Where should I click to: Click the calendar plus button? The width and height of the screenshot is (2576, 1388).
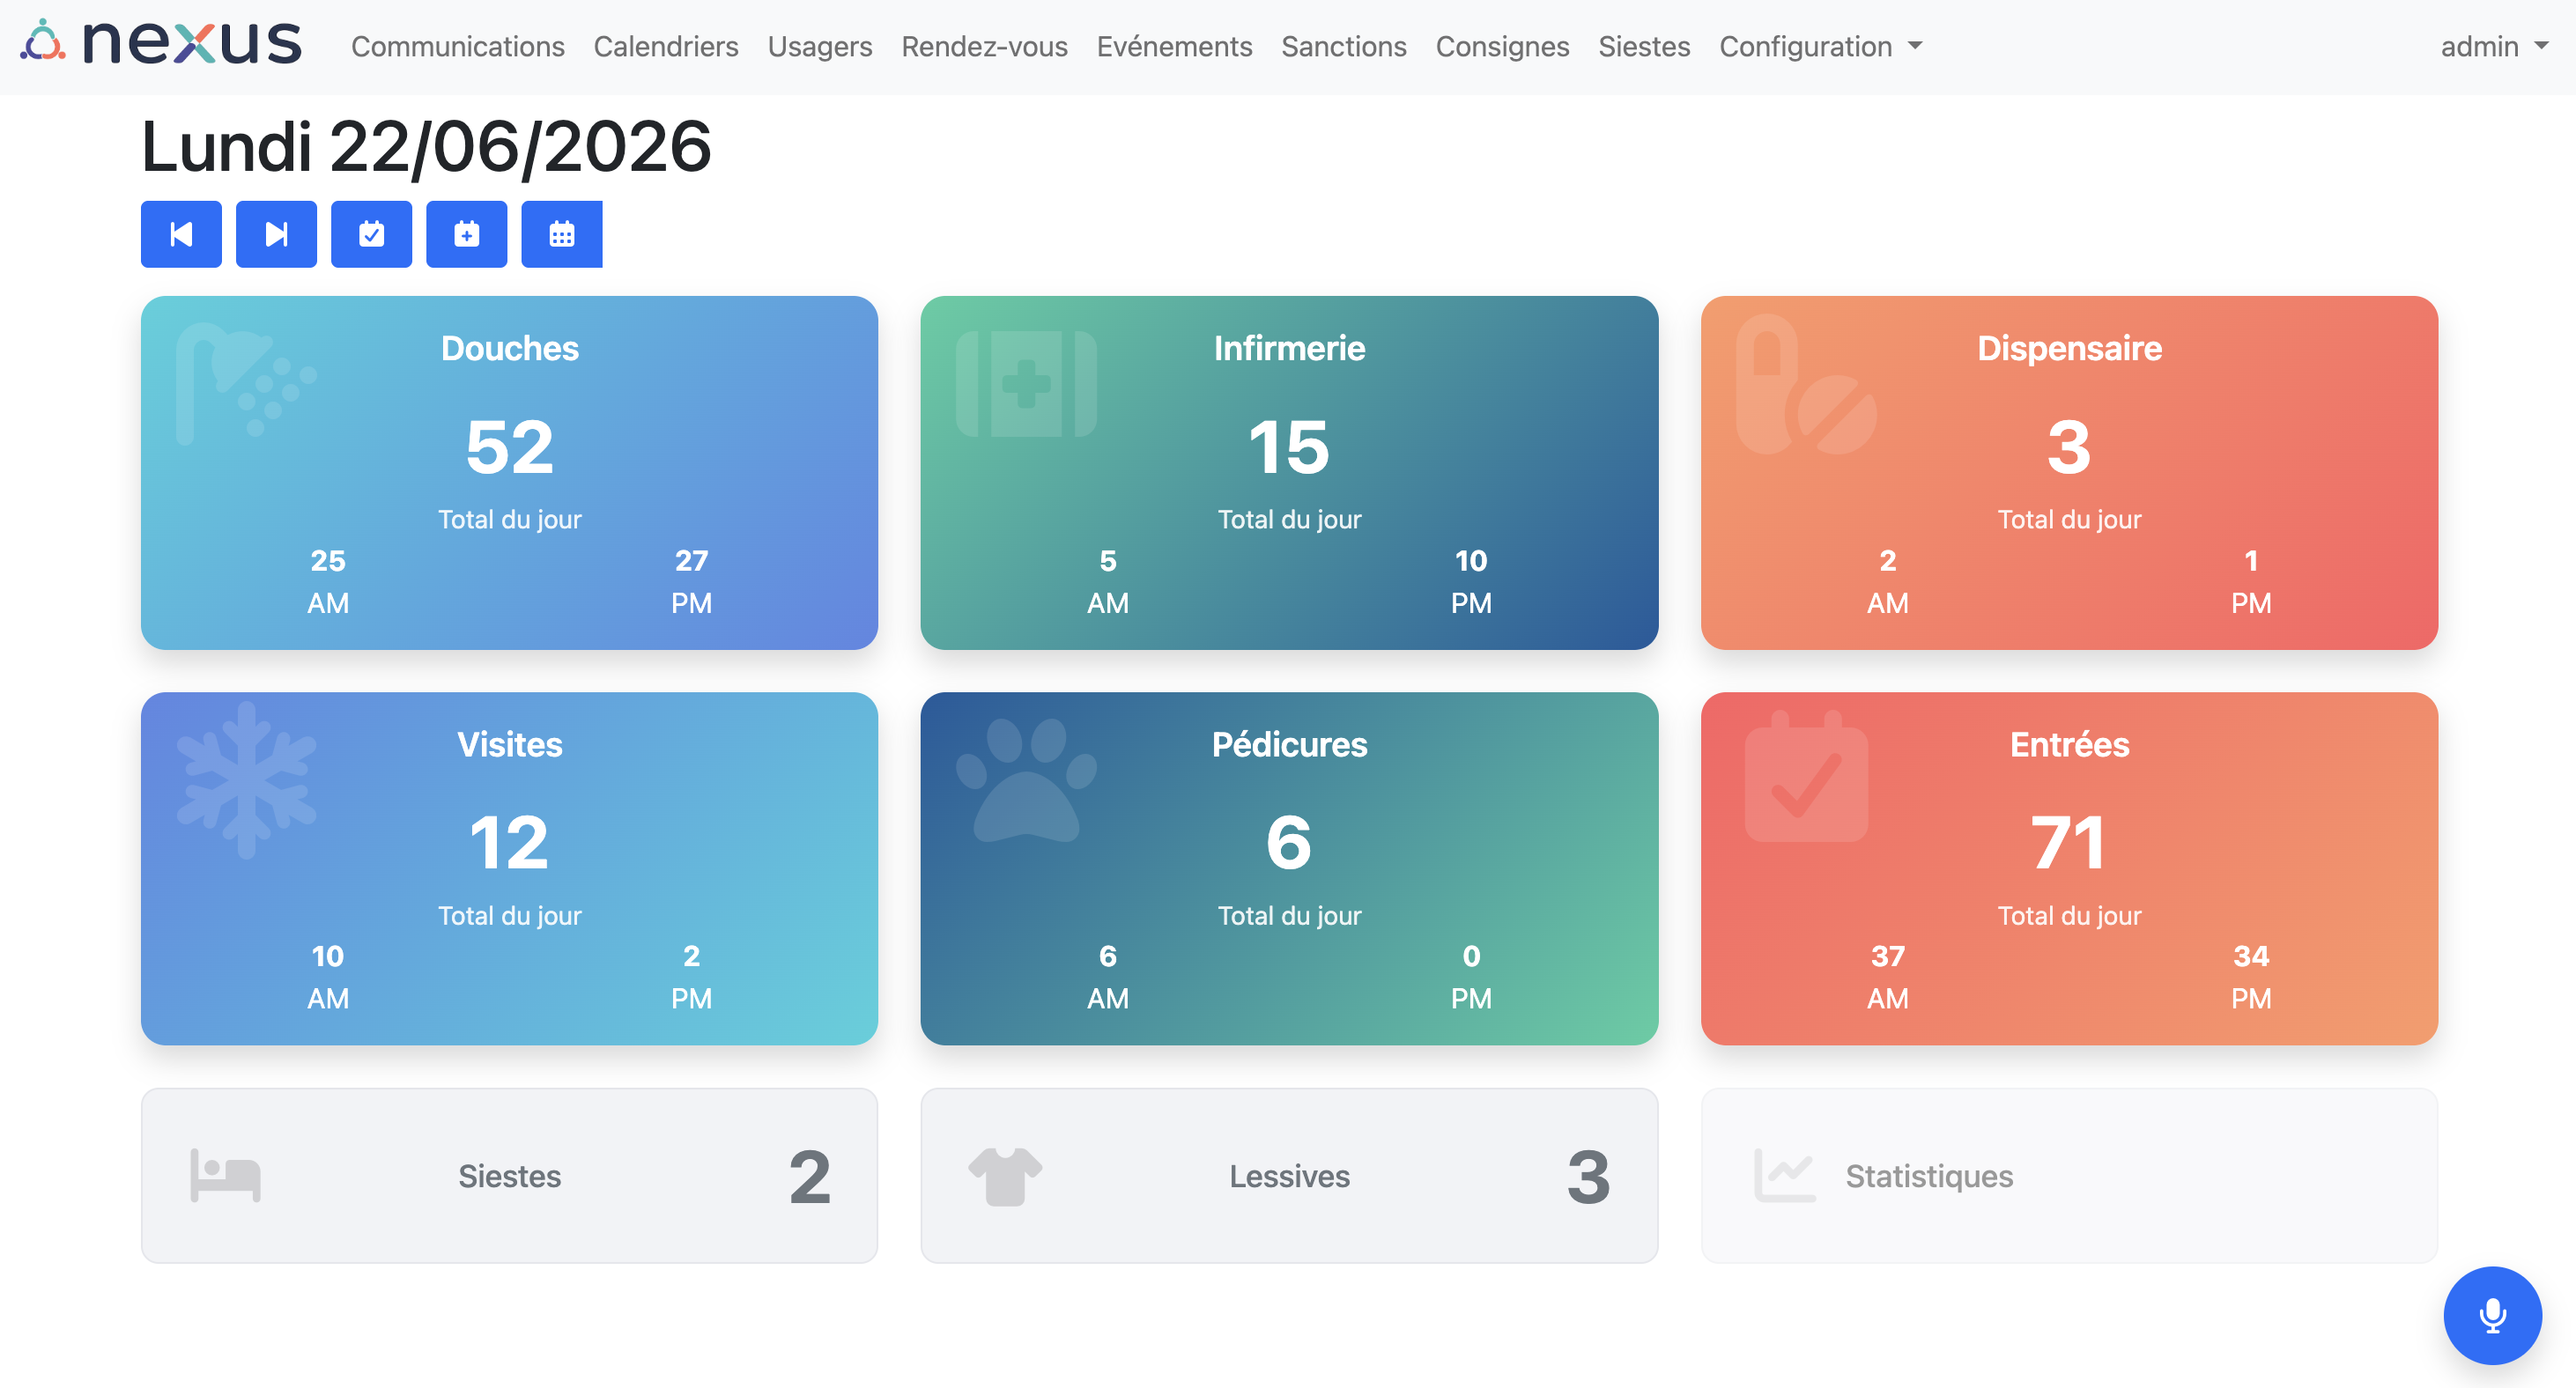pyautogui.click(x=466, y=234)
